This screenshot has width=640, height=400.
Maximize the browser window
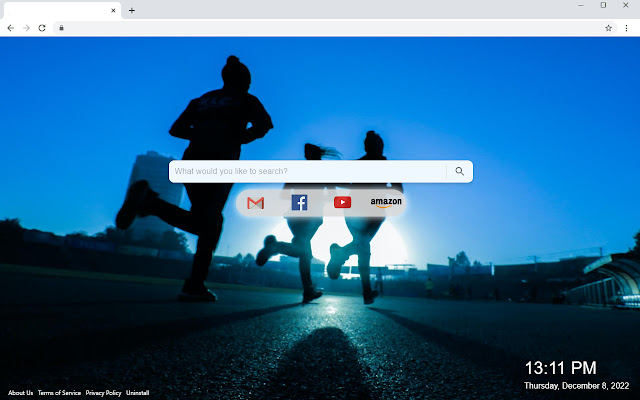pyautogui.click(x=603, y=5)
